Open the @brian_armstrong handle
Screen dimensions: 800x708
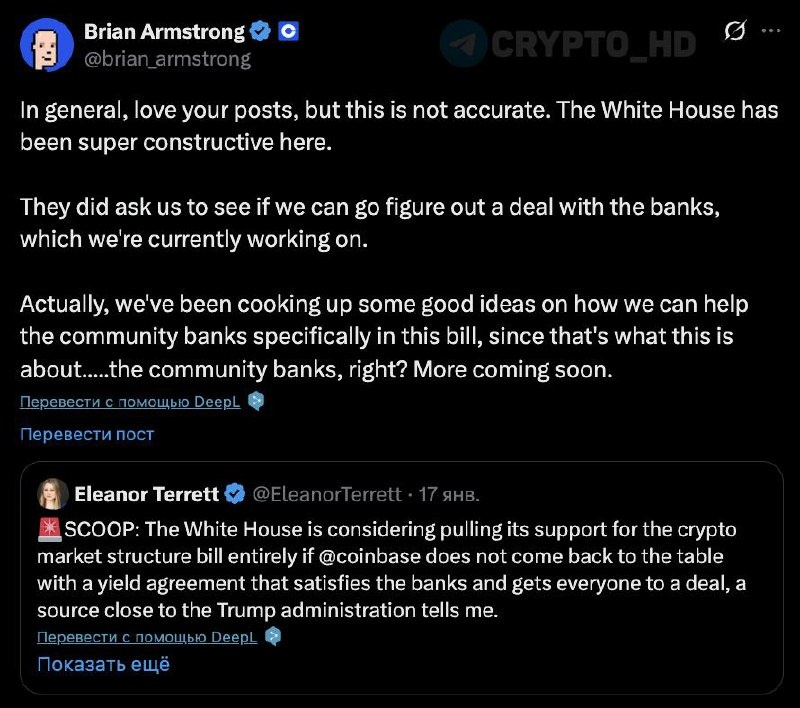tap(167, 58)
